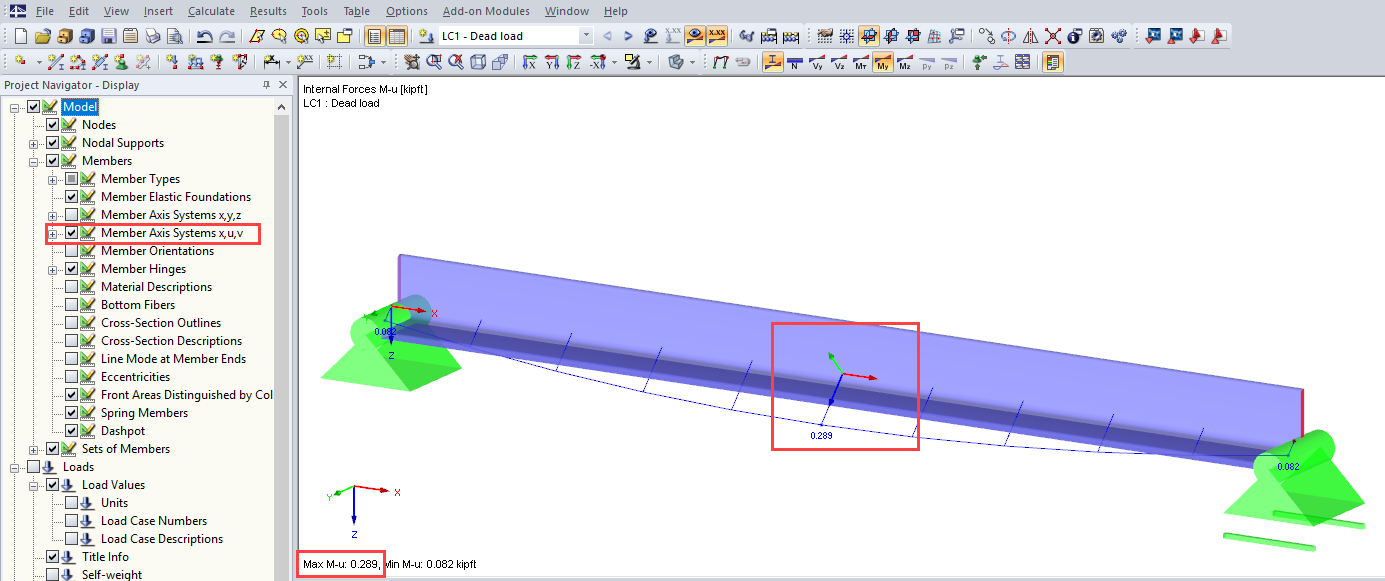Open the File menu
Image resolution: width=1385 pixels, height=581 pixels.
[x=44, y=11]
